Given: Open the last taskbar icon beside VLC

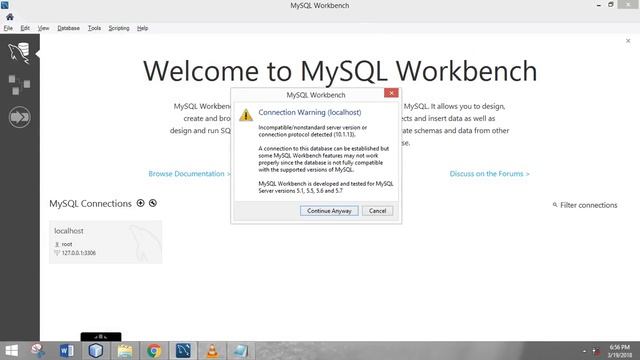Looking at the screenshot, I should click(241, 351).
